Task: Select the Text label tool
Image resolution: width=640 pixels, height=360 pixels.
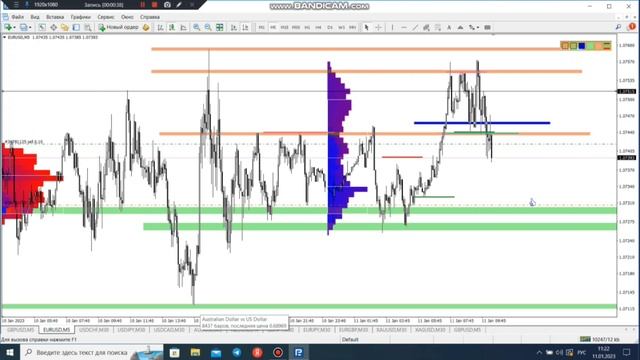Action: [449, 27]
